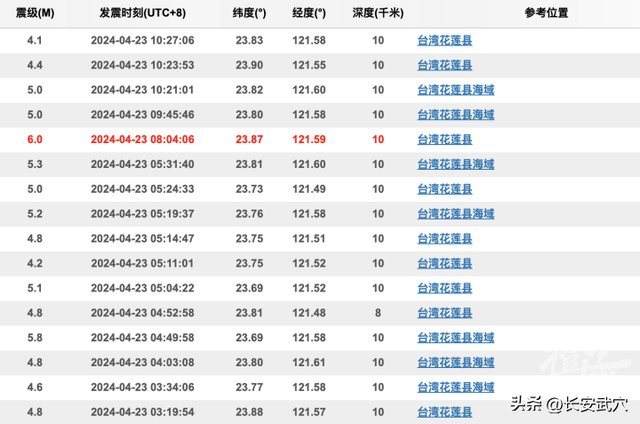This screenshot has height=424, width=640.
Task: Click location link for the M4.2 earthquake
Action: point(444,264)
